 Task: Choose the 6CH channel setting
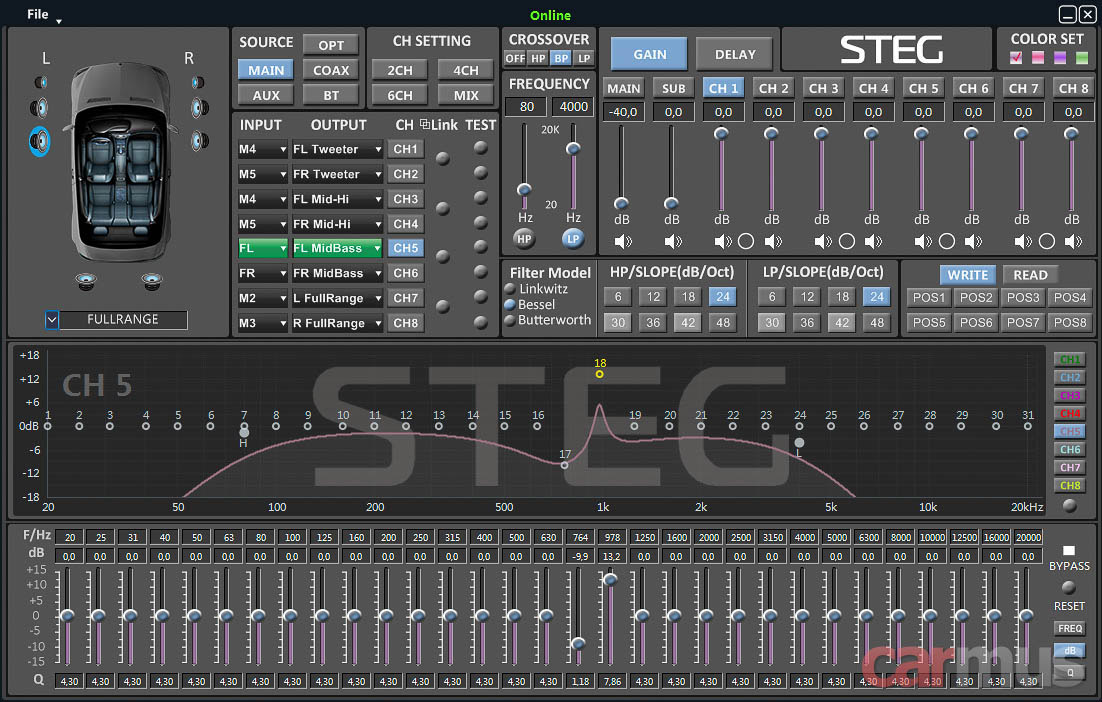(400, 95)
